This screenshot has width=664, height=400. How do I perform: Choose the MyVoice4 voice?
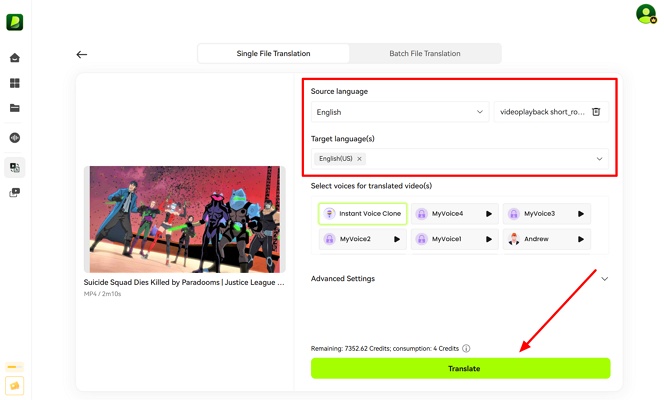(x=454, y=214)
